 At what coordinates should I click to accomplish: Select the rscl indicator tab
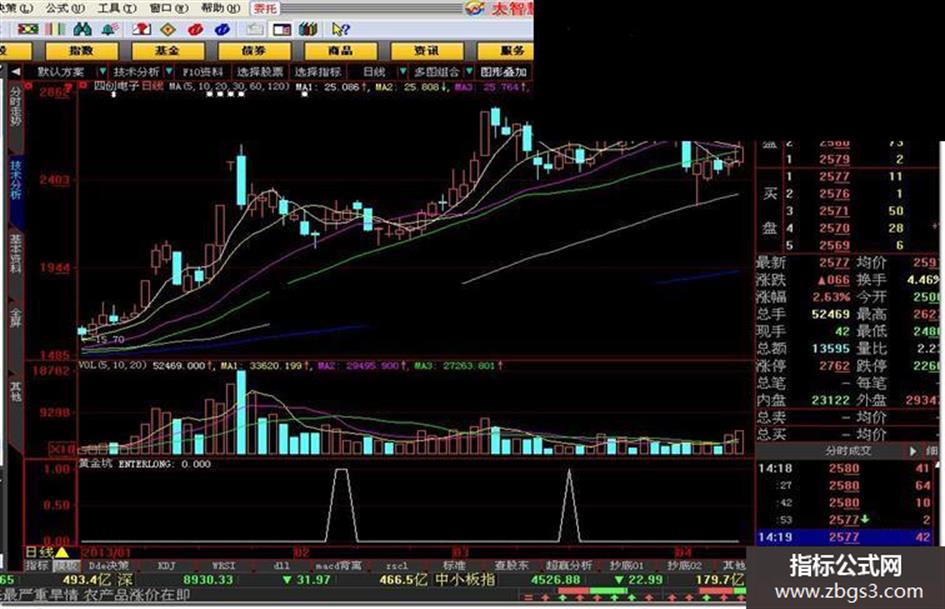[x=397, y=566]
